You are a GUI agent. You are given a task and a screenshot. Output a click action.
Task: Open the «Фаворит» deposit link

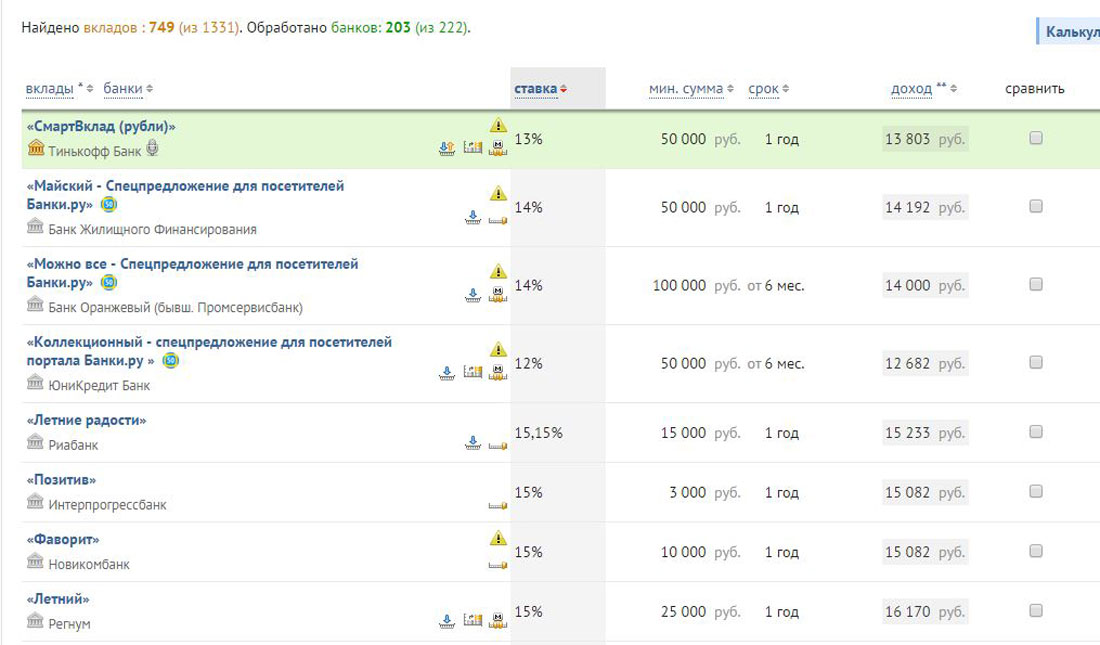pos(63,540)
